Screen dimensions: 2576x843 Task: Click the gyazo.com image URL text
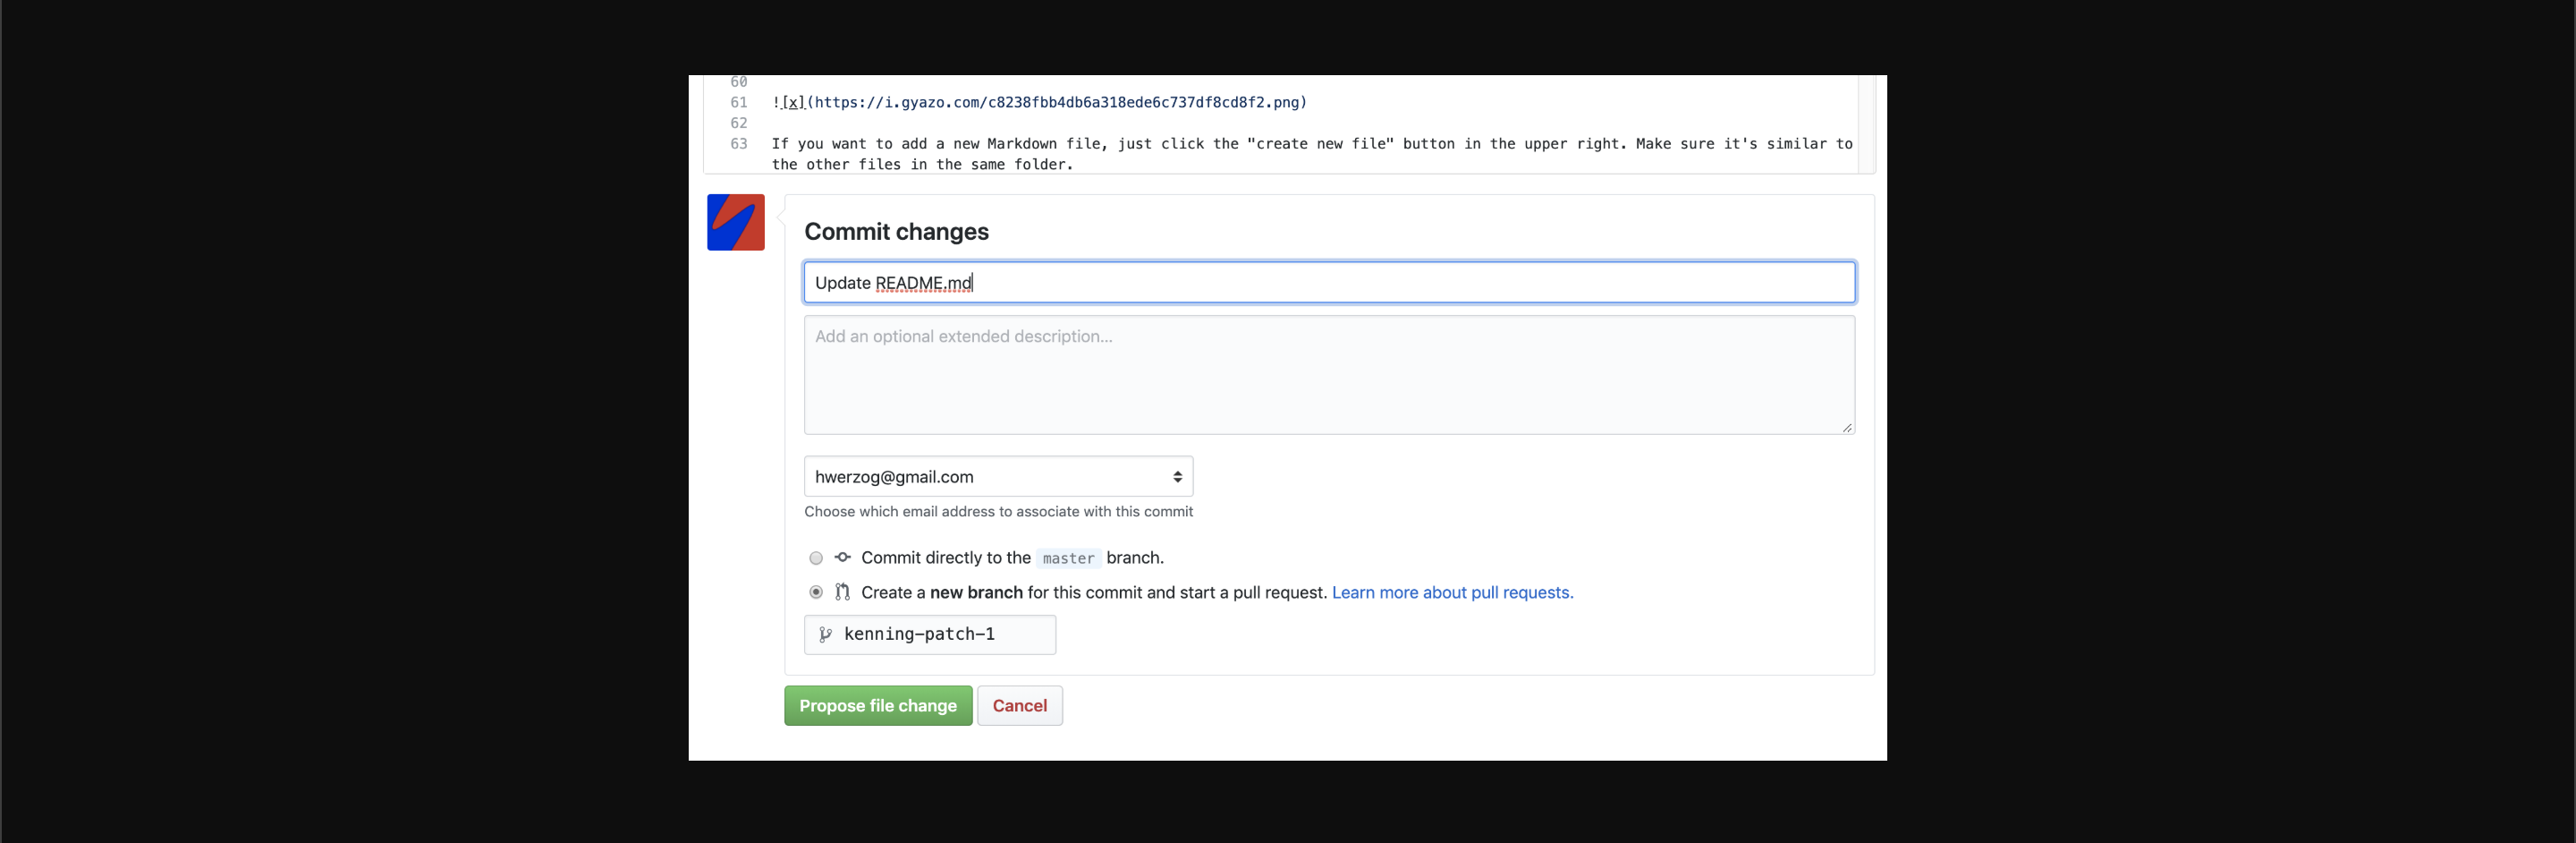(1060, 101)
